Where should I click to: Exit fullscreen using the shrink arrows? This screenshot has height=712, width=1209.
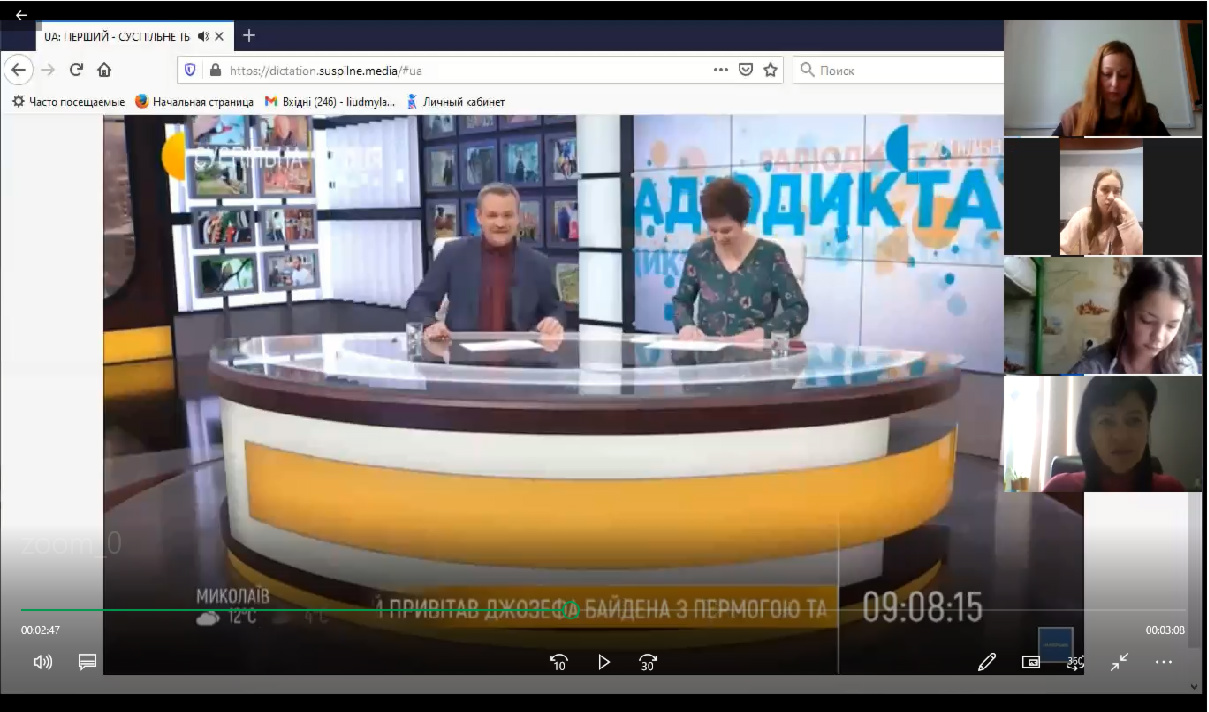click(x=1119, y=662)
